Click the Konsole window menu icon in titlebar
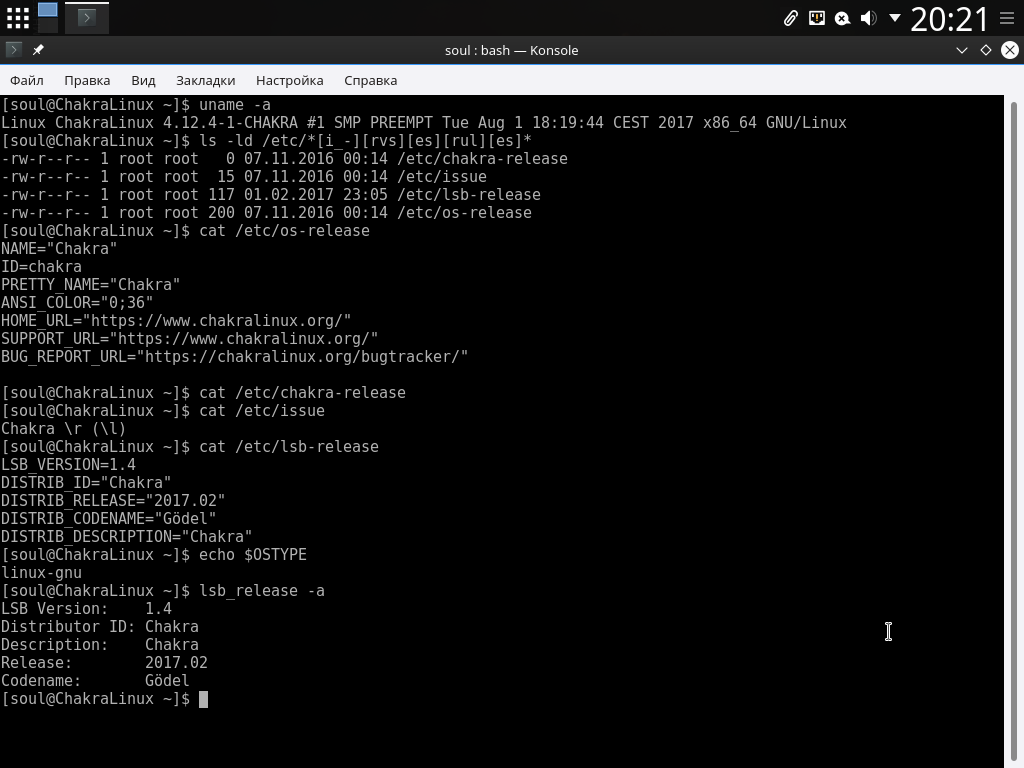This screenshot has width=1024, height=768. click(x=14, y=50)
